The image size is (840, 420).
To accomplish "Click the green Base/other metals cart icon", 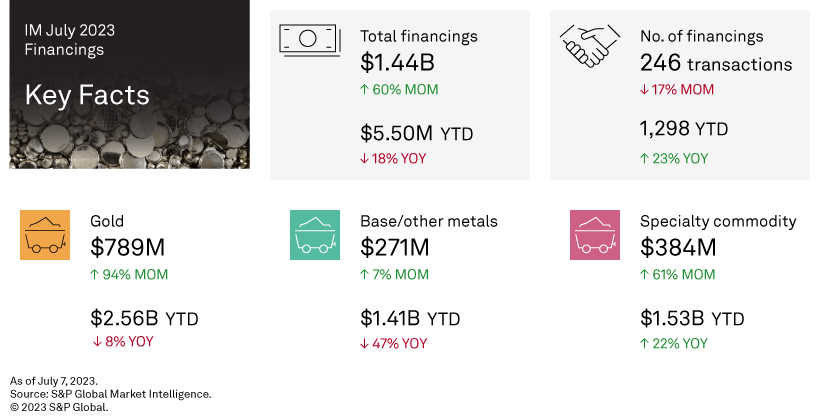I will coord(315,235).
